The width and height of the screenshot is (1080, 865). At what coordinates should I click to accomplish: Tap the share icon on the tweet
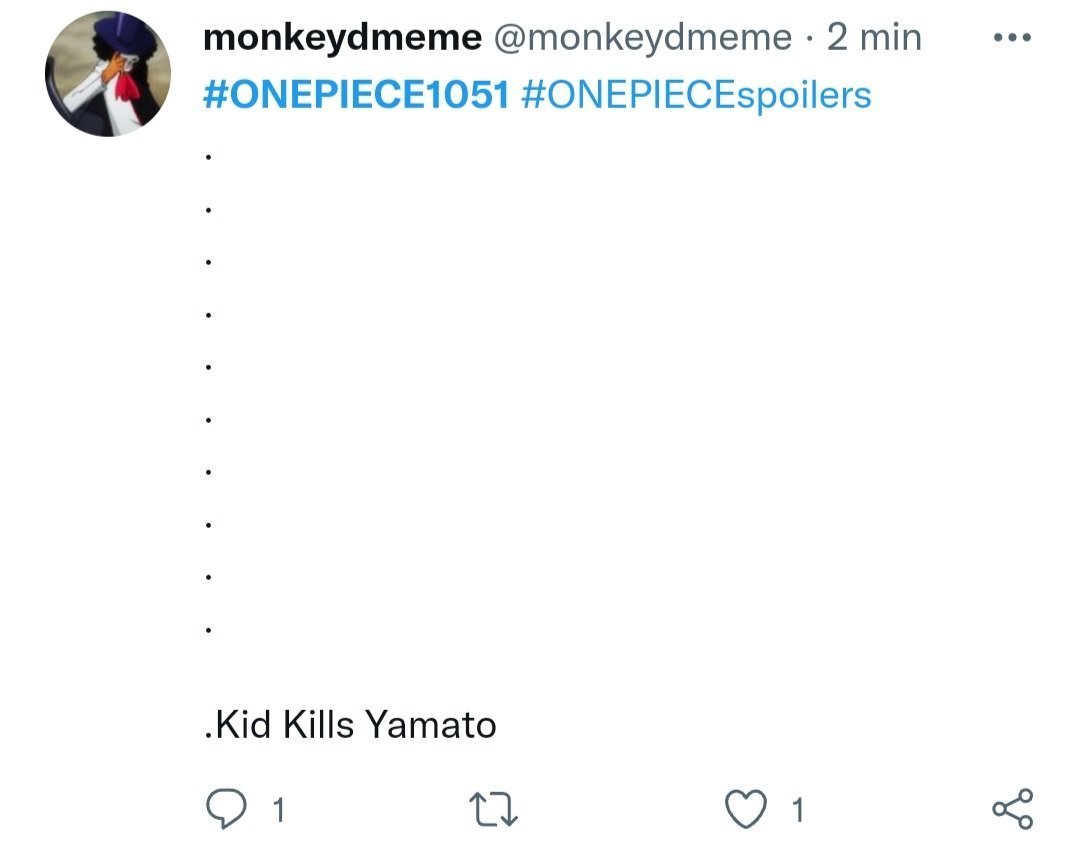1012,809
